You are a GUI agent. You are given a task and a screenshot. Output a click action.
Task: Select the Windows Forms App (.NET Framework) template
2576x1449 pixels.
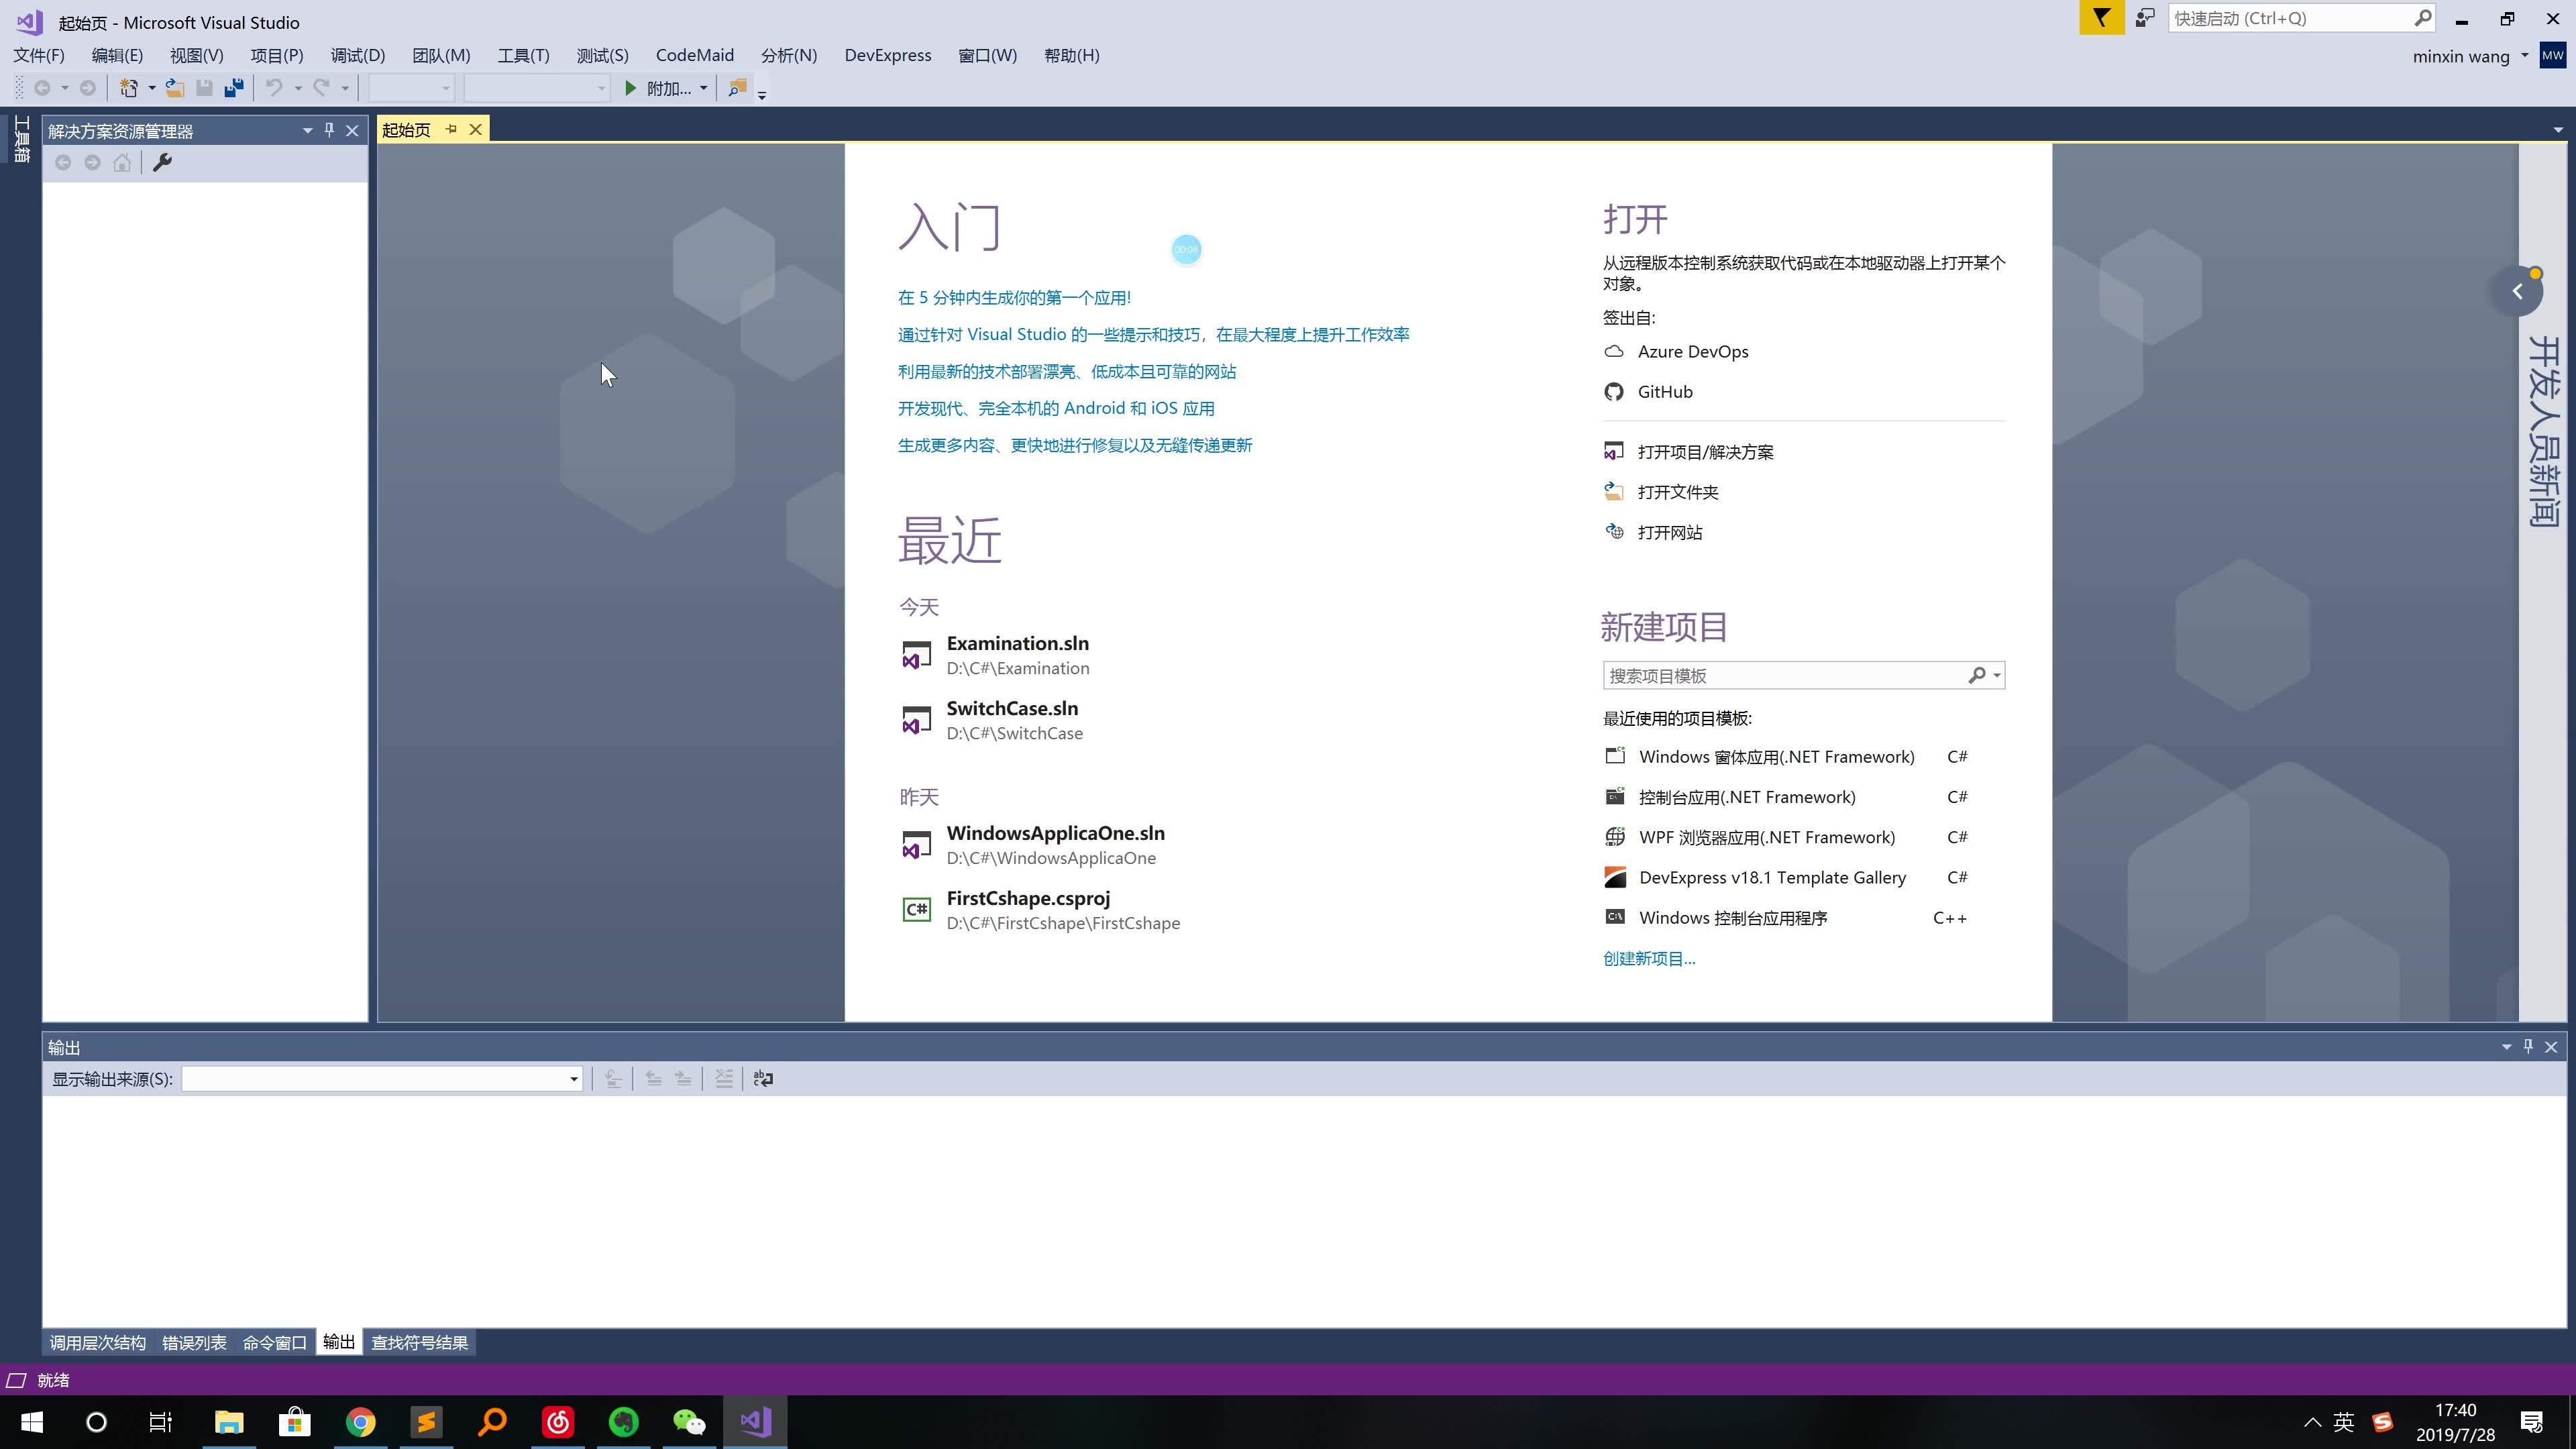coord(1786,756)
